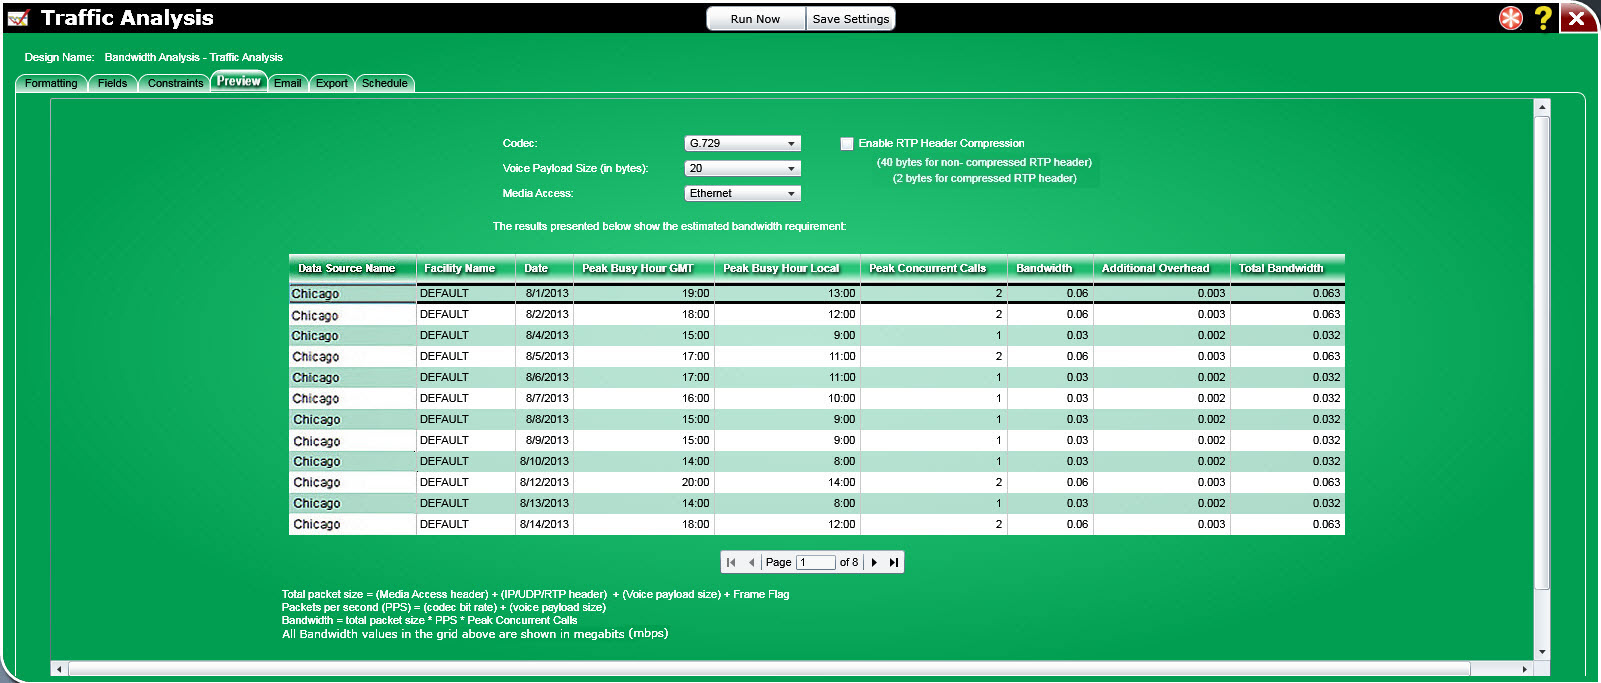Switch to the Constraints tab
1601x683 pixels.
175,84
